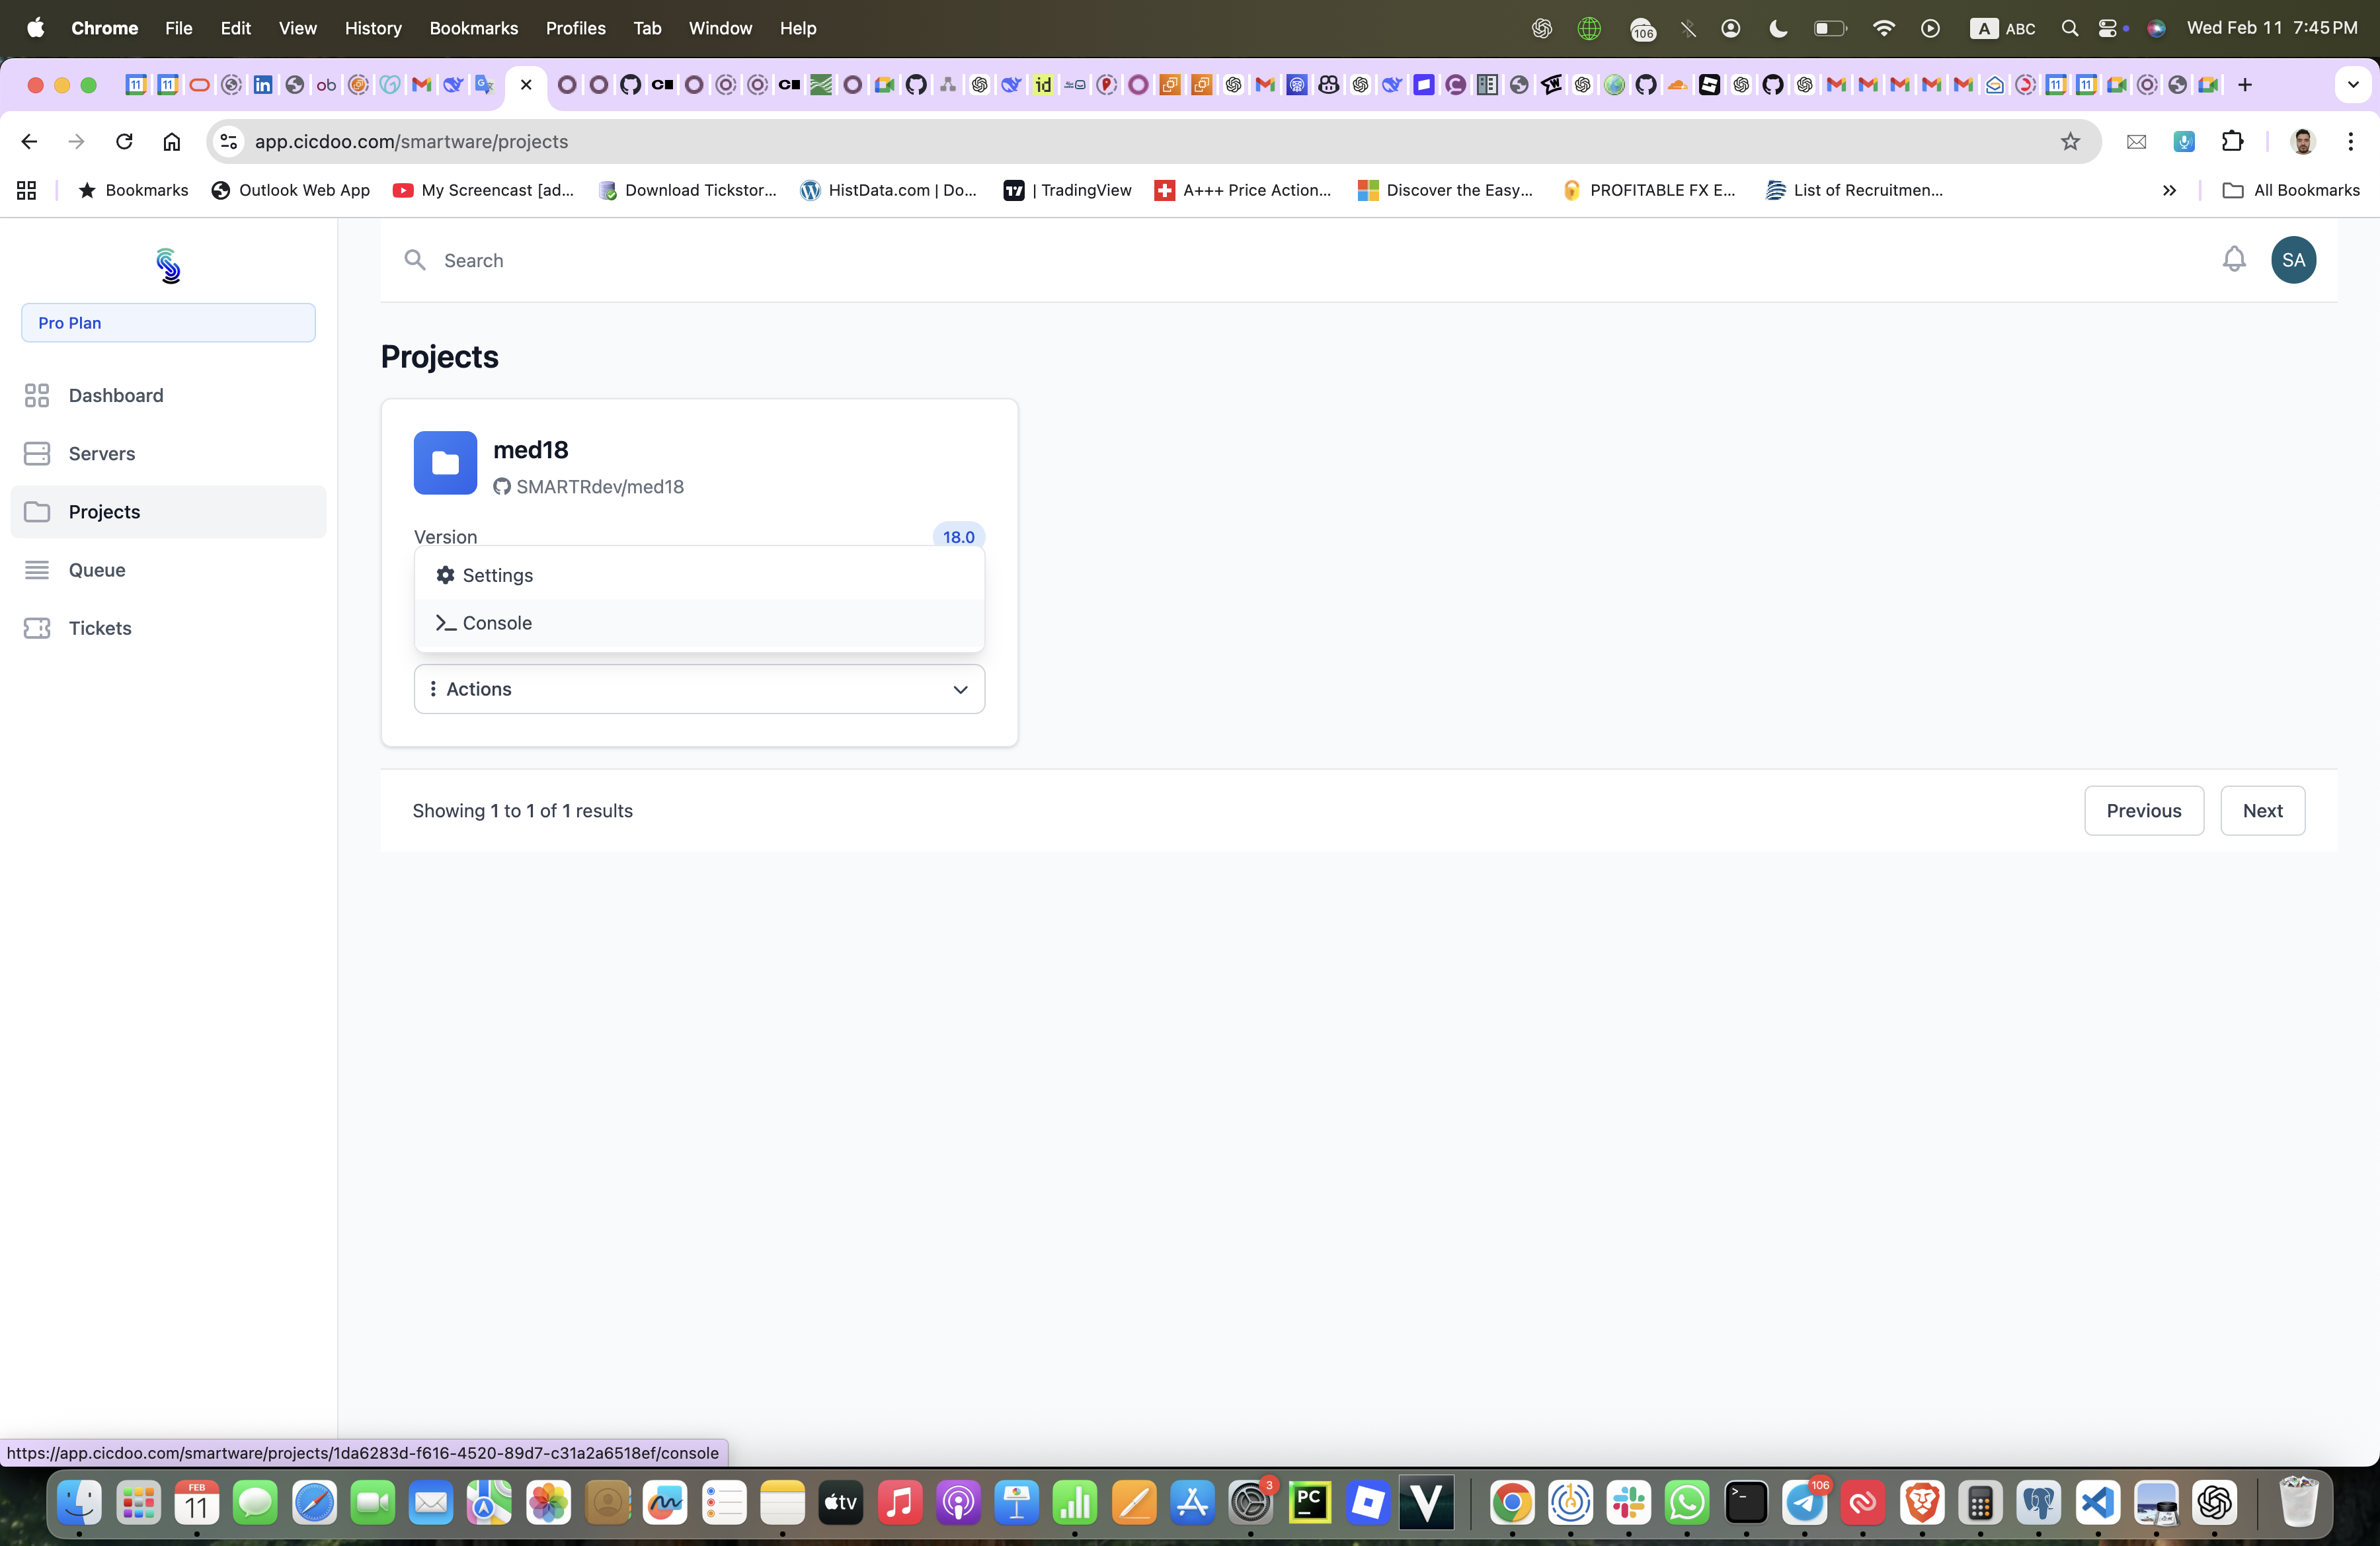
Task: Open the Queue page
Action: point(97,570)
